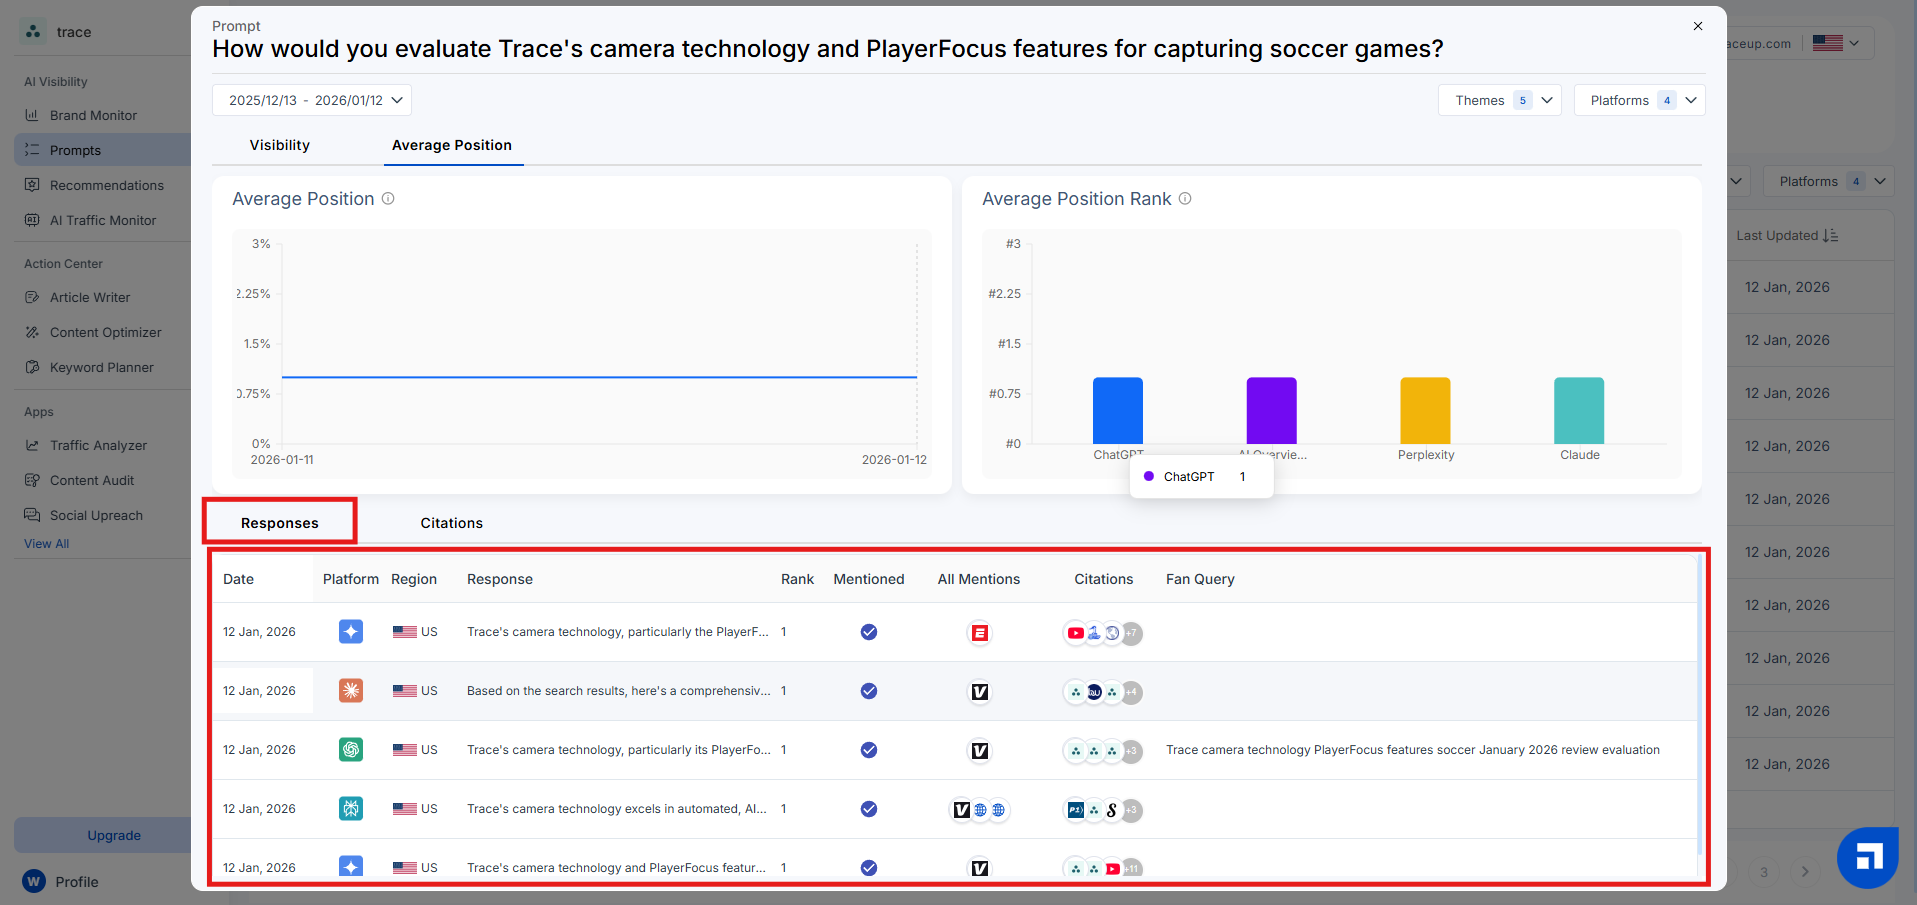
Task: Expand the Platforms dropdown in the modal
Action: pos(1640,100)
